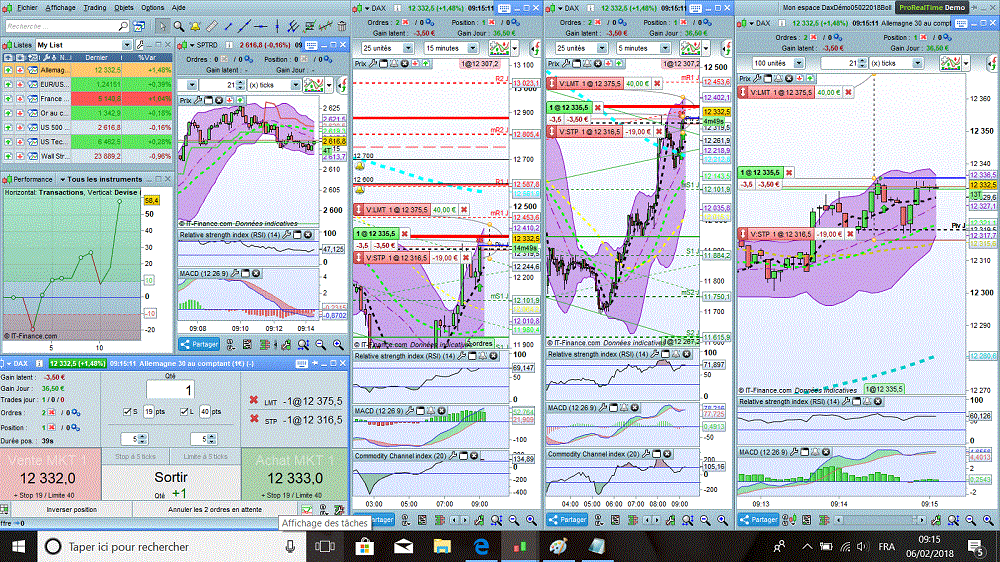Screen dimensions: 1000x562
Task: Cancel the LMT order 12 375,5 red cross
Action: [x=254, y=401]
